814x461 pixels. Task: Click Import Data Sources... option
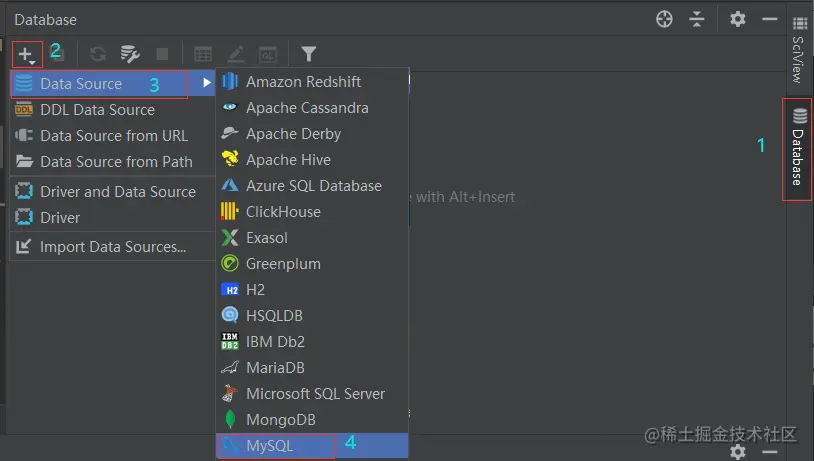click(112, 247)
